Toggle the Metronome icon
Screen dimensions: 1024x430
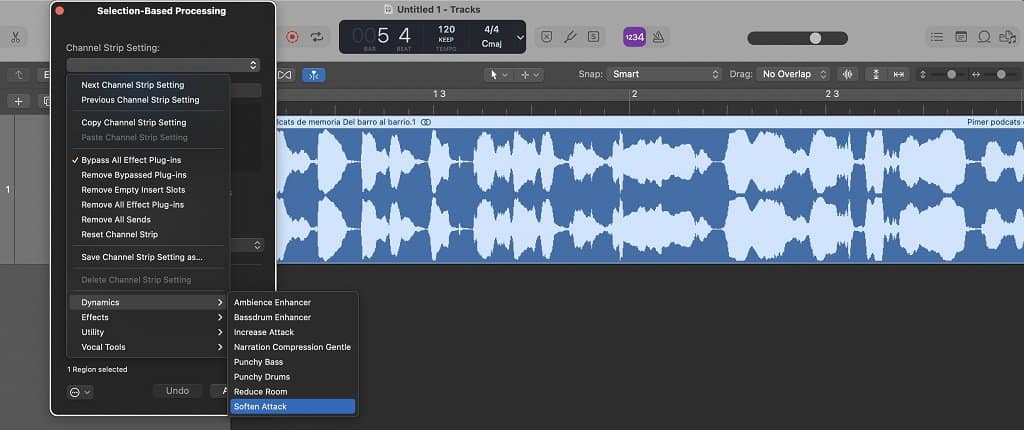(x=659, y=37)
